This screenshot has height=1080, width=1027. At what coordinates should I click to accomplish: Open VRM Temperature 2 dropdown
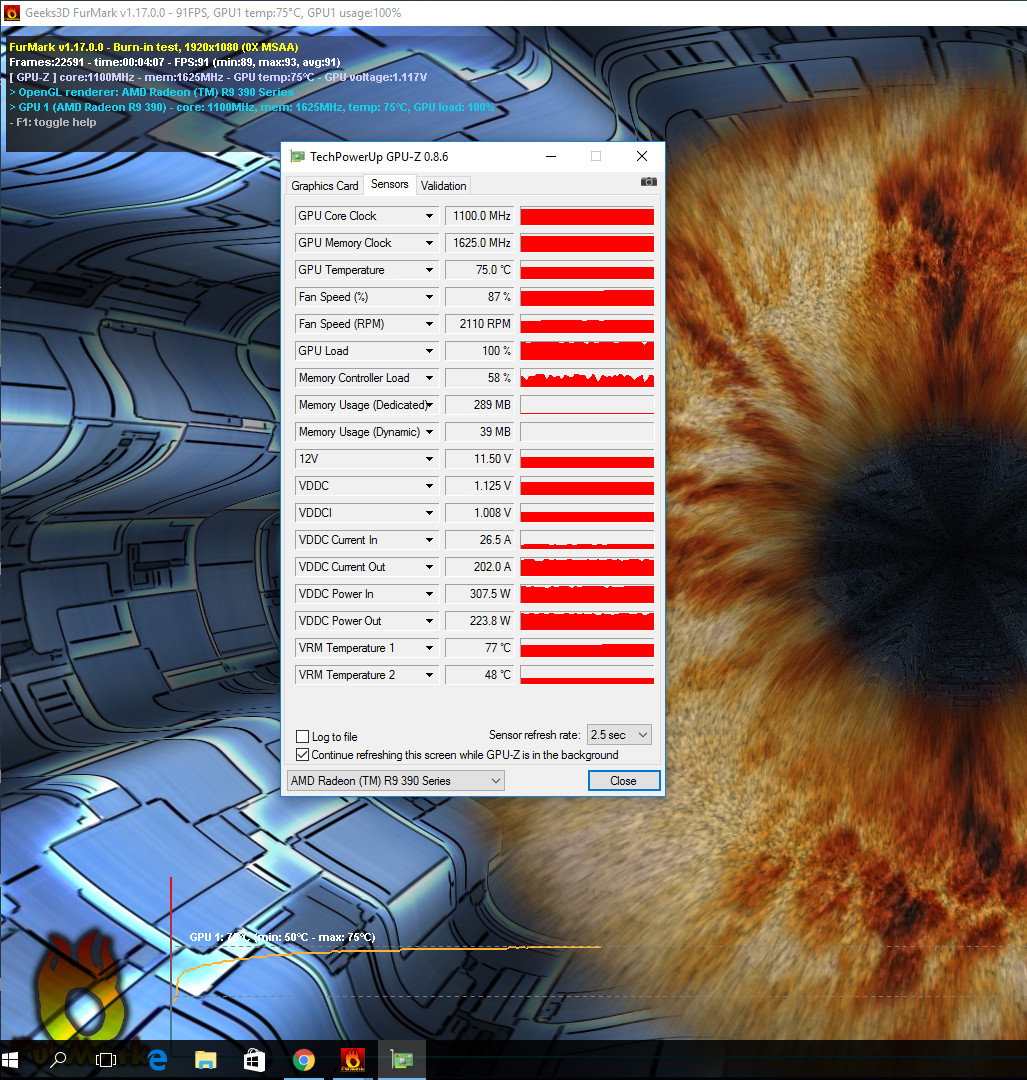click(x=429, y=675)
